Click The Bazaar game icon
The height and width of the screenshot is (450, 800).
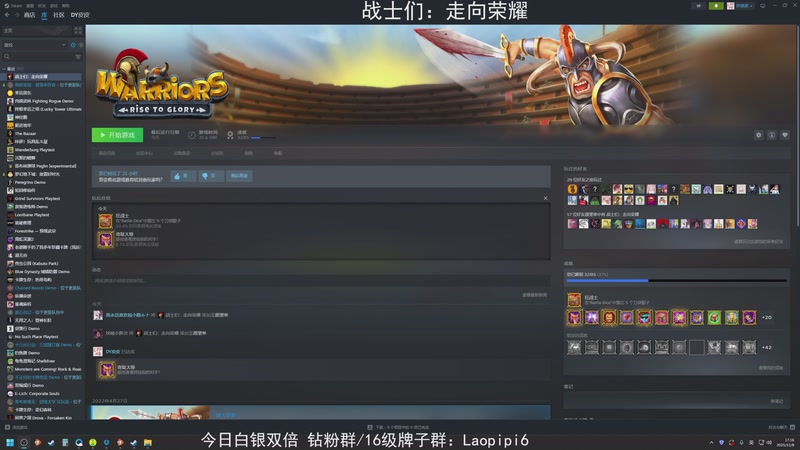click(10, 134)
